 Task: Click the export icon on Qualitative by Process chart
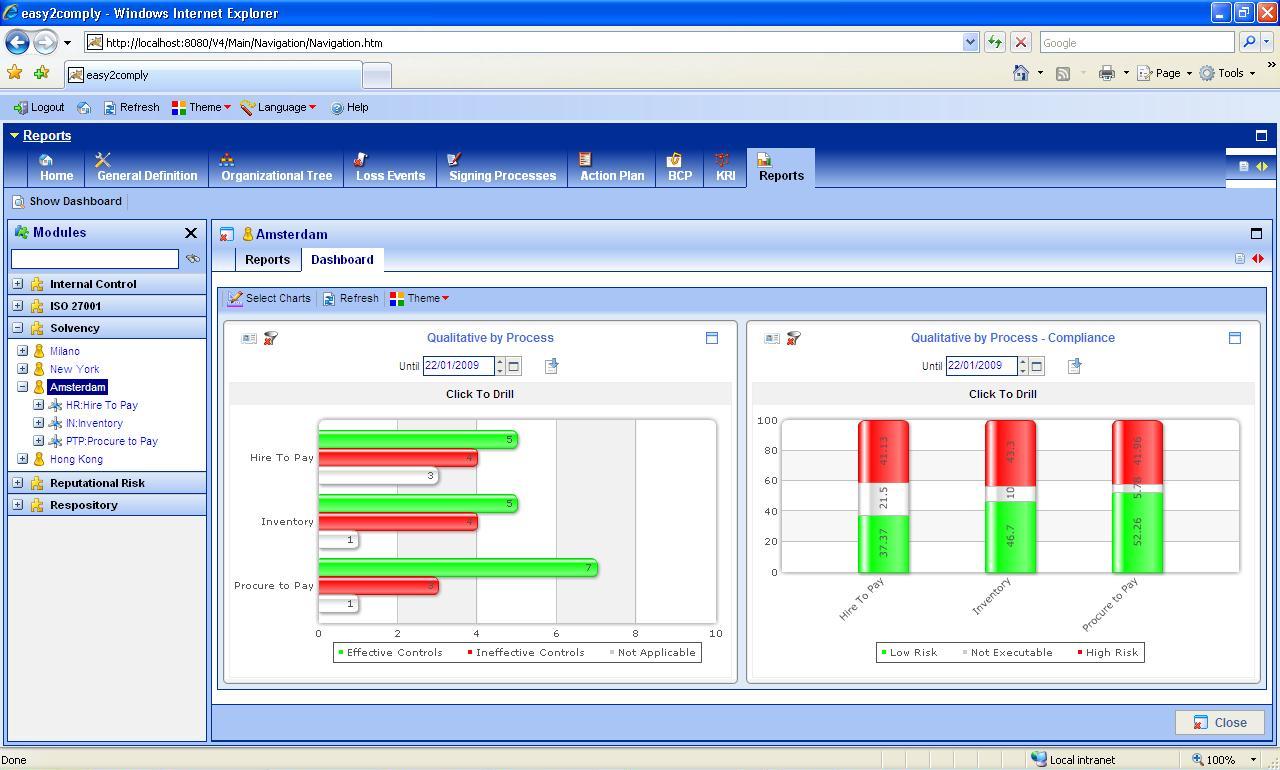[x=551, y=366]
